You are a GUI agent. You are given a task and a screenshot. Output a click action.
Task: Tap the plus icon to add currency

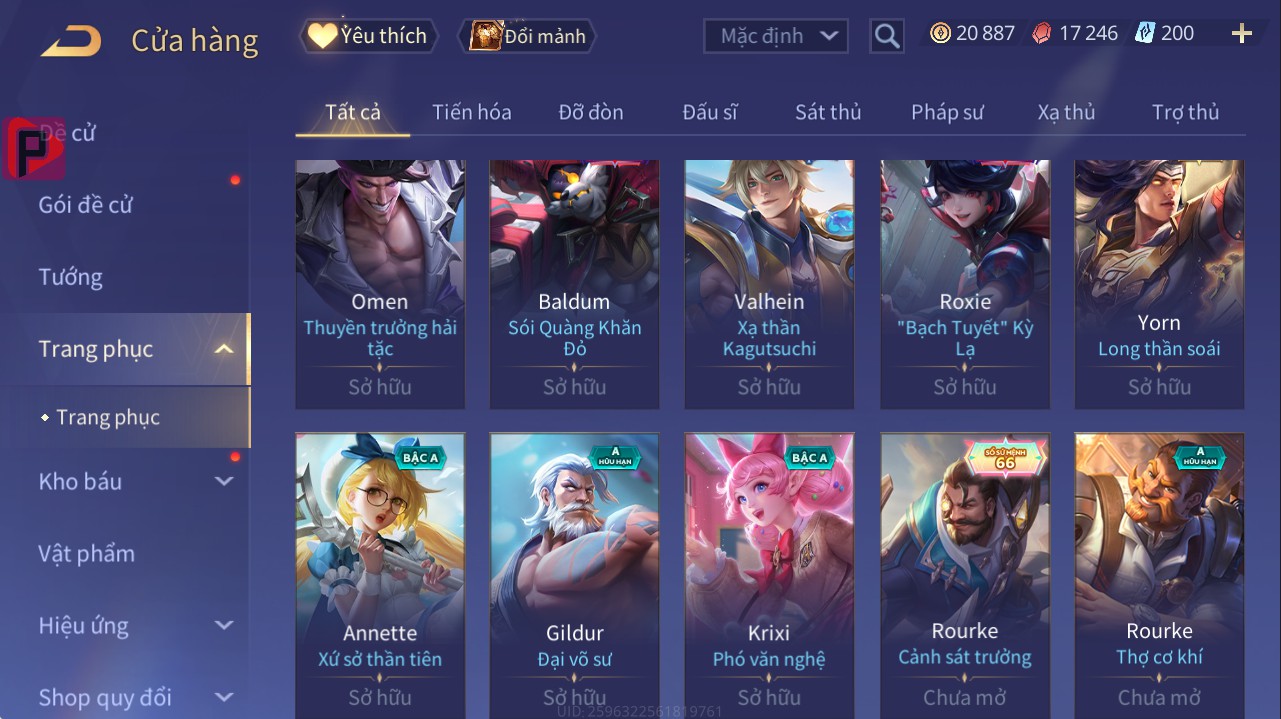1242,34
